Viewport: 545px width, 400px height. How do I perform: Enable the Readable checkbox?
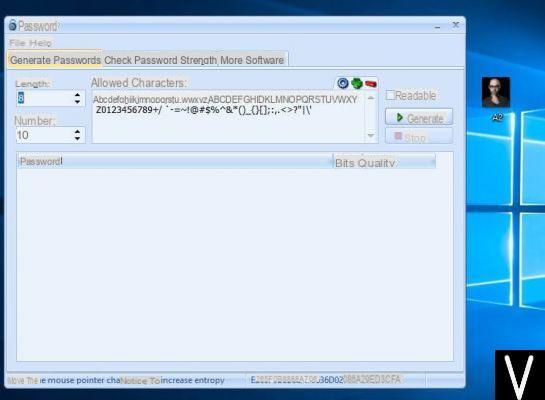391,95
